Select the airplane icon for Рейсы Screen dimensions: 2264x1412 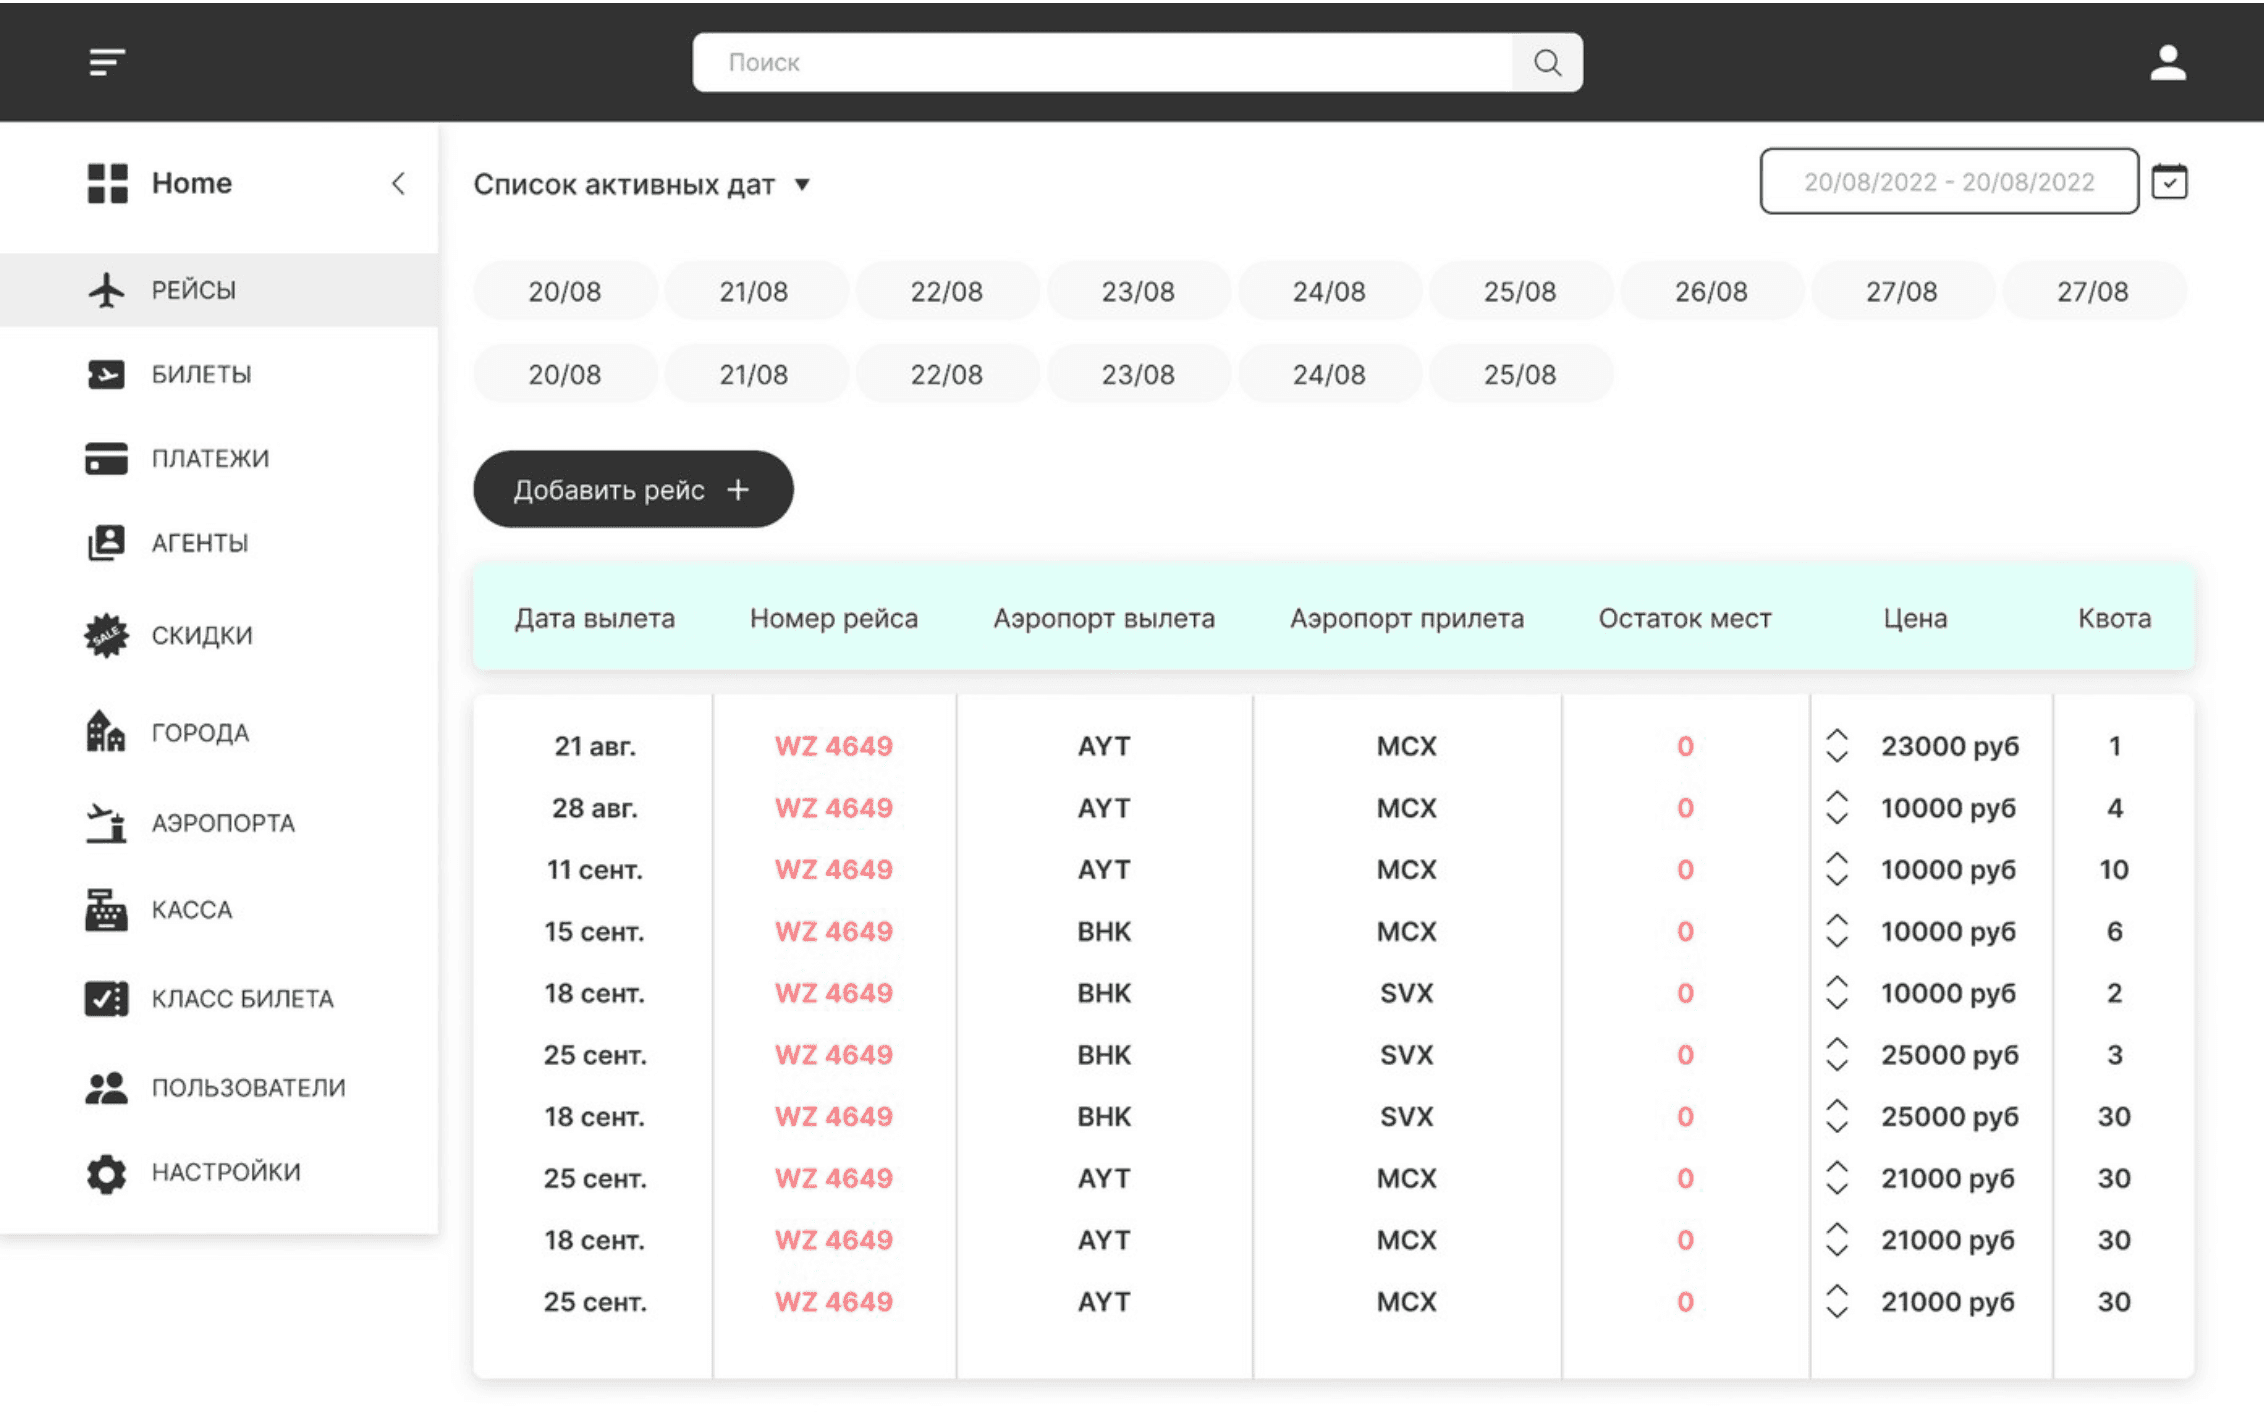coord(106,290)
